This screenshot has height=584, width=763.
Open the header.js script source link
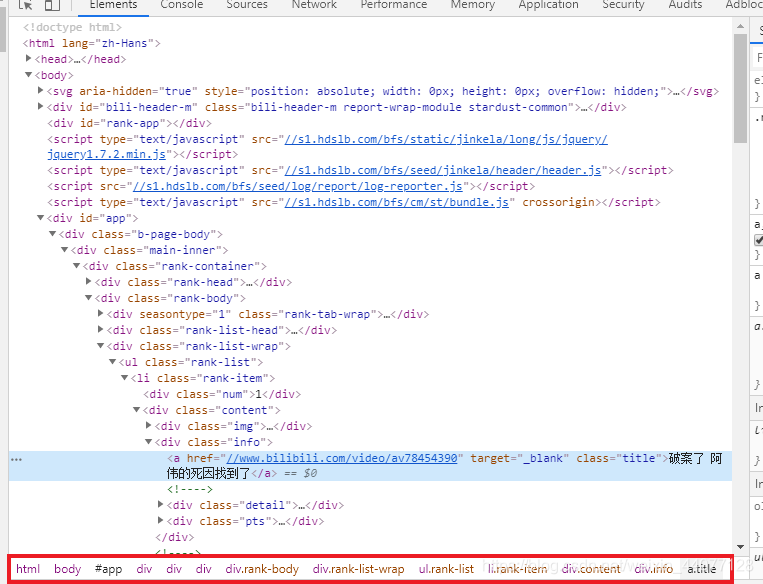click(443, 170)
